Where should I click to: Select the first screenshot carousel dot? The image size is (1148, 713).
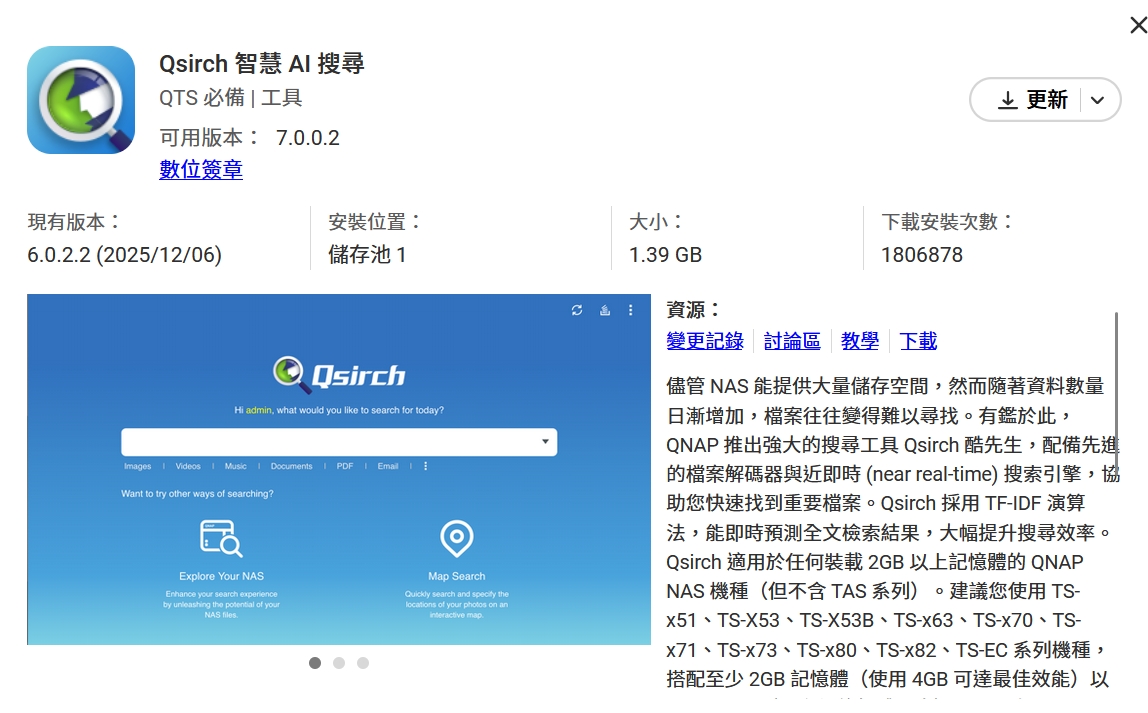pyautogui.click(x=315, y=663)
